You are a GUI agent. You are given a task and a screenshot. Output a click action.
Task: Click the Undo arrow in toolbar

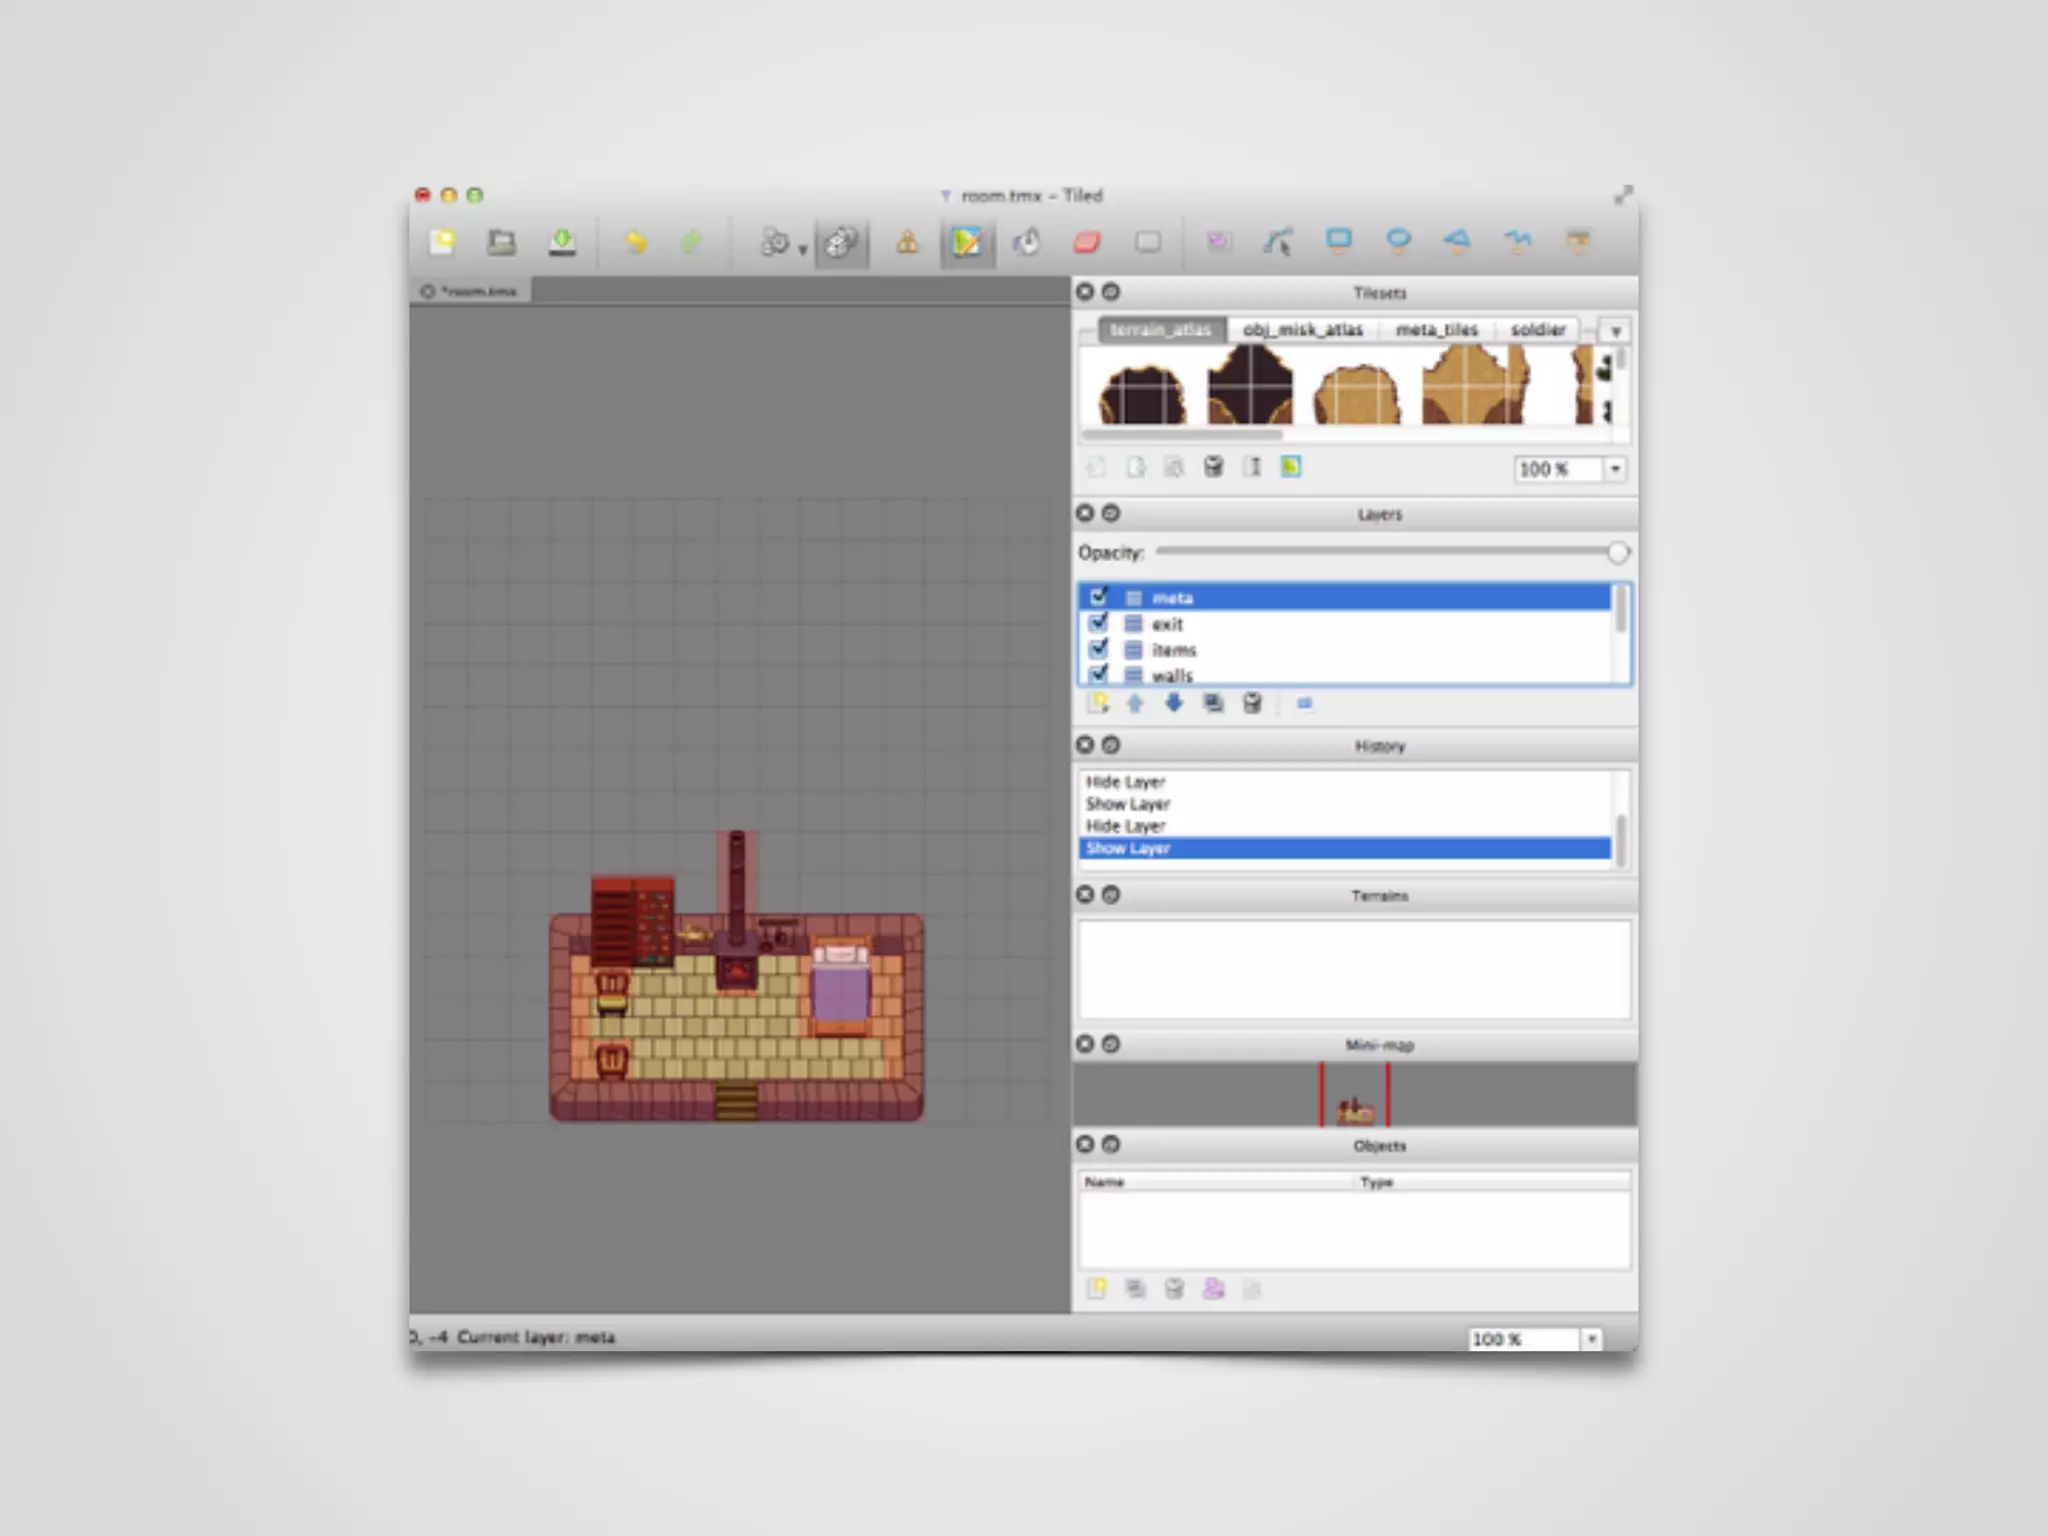[x=636, y=243]
